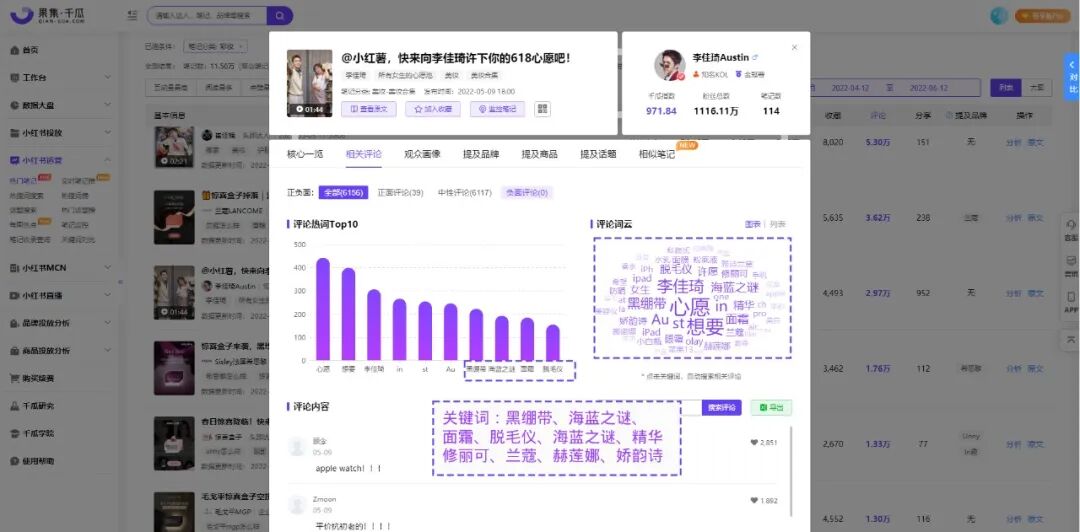Image resolution: width=1080 pixels, height=532 pixels.
Task: Open the QR code icon beside 监控笔记
Action: pos(542,109)
